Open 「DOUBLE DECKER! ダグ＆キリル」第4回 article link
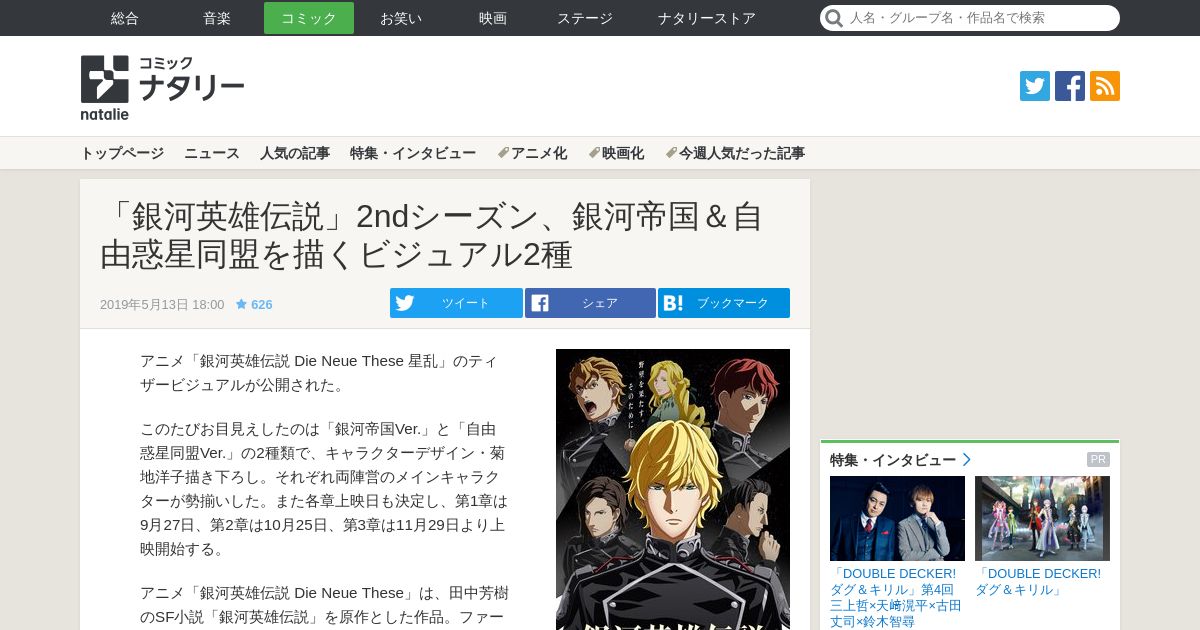 pyautogui.click(x=896, y=598)
